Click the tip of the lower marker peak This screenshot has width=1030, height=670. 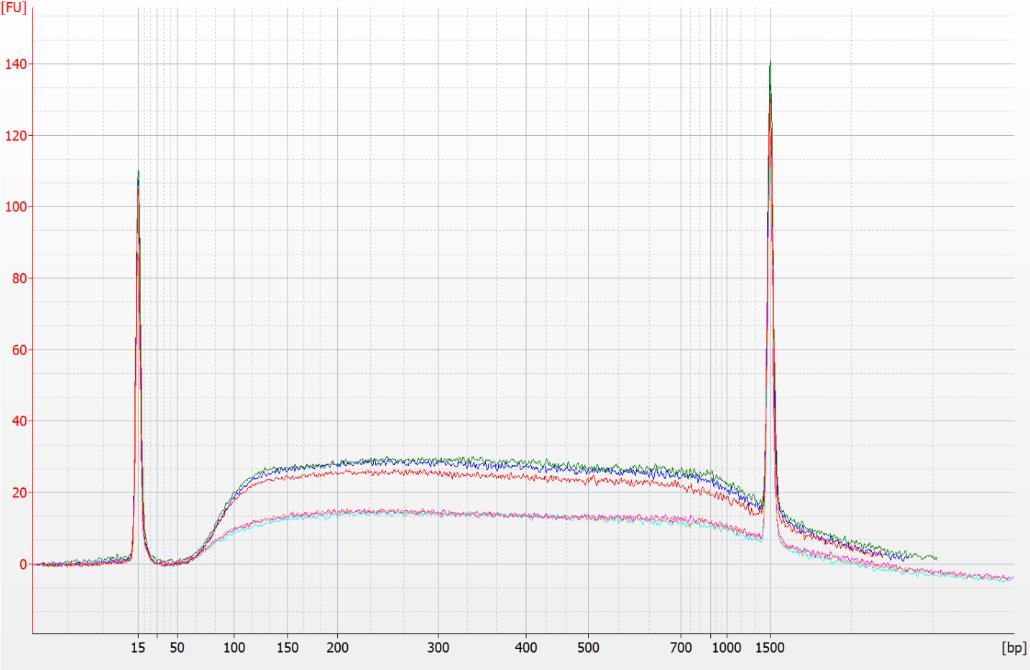point(138,172)
